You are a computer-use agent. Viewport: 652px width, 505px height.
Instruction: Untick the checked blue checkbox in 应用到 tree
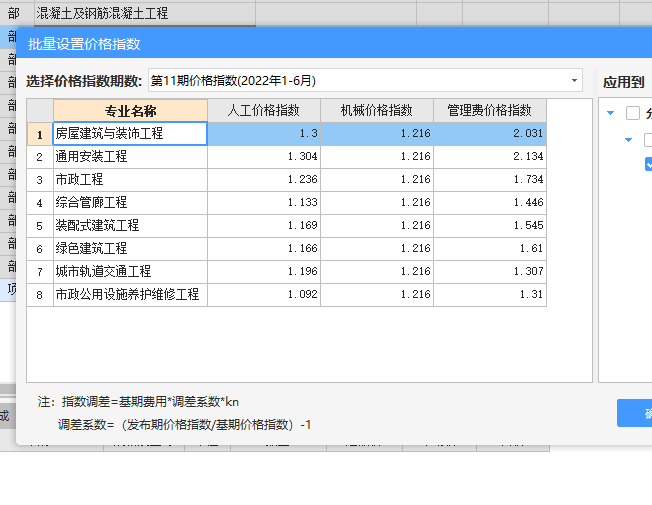[649, 164]
